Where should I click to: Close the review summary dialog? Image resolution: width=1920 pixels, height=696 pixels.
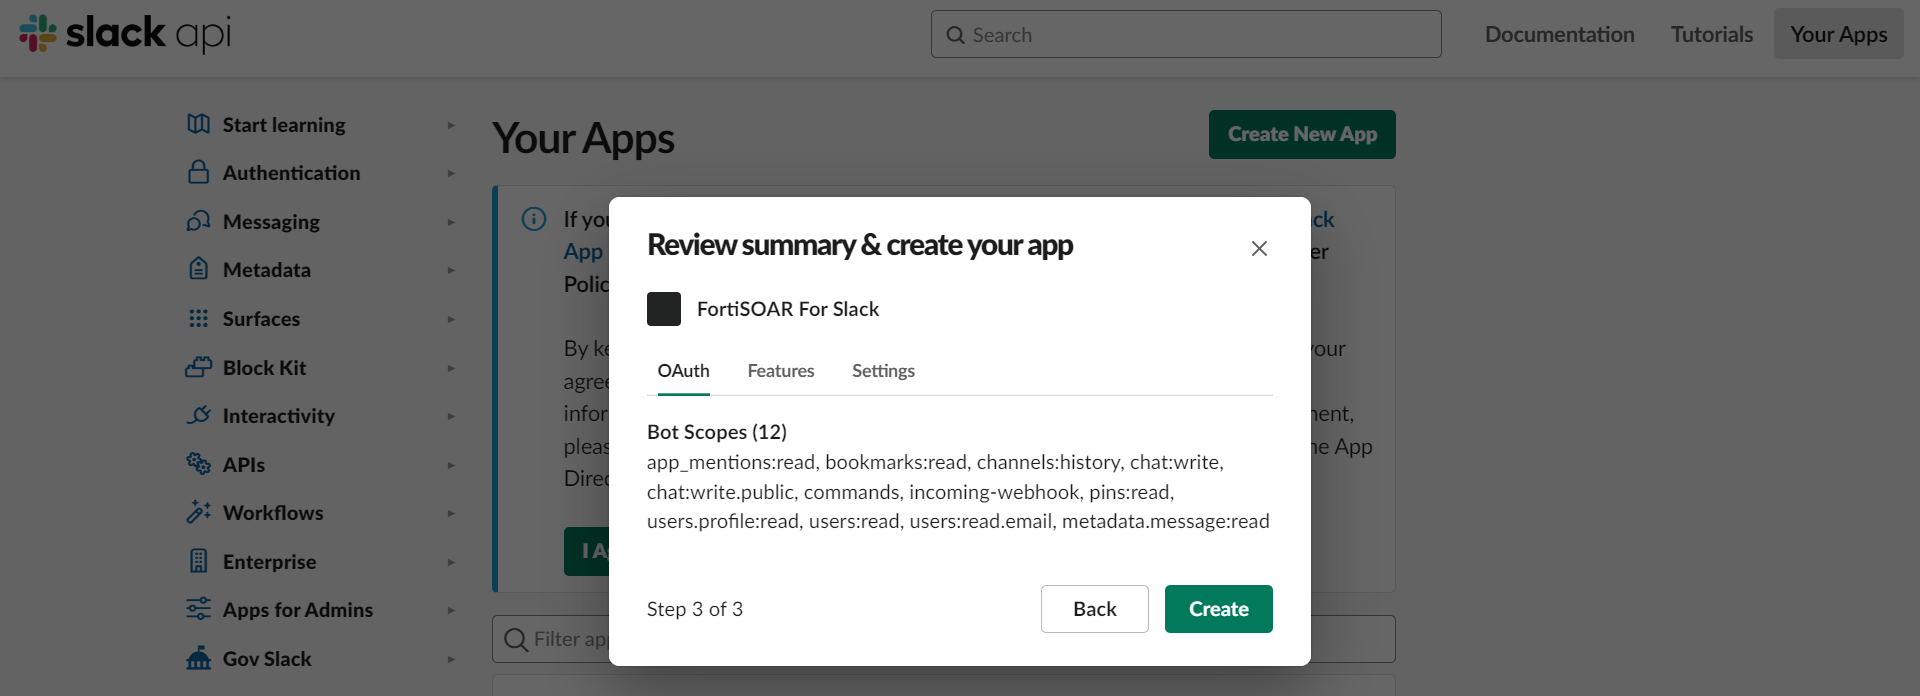click(1259, 248)
